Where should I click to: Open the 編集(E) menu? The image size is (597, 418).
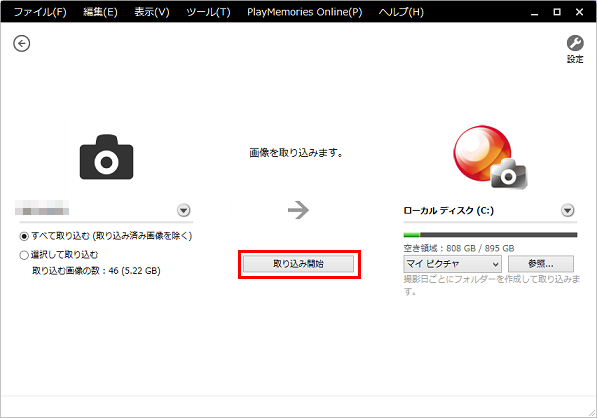tap(101, 12)
